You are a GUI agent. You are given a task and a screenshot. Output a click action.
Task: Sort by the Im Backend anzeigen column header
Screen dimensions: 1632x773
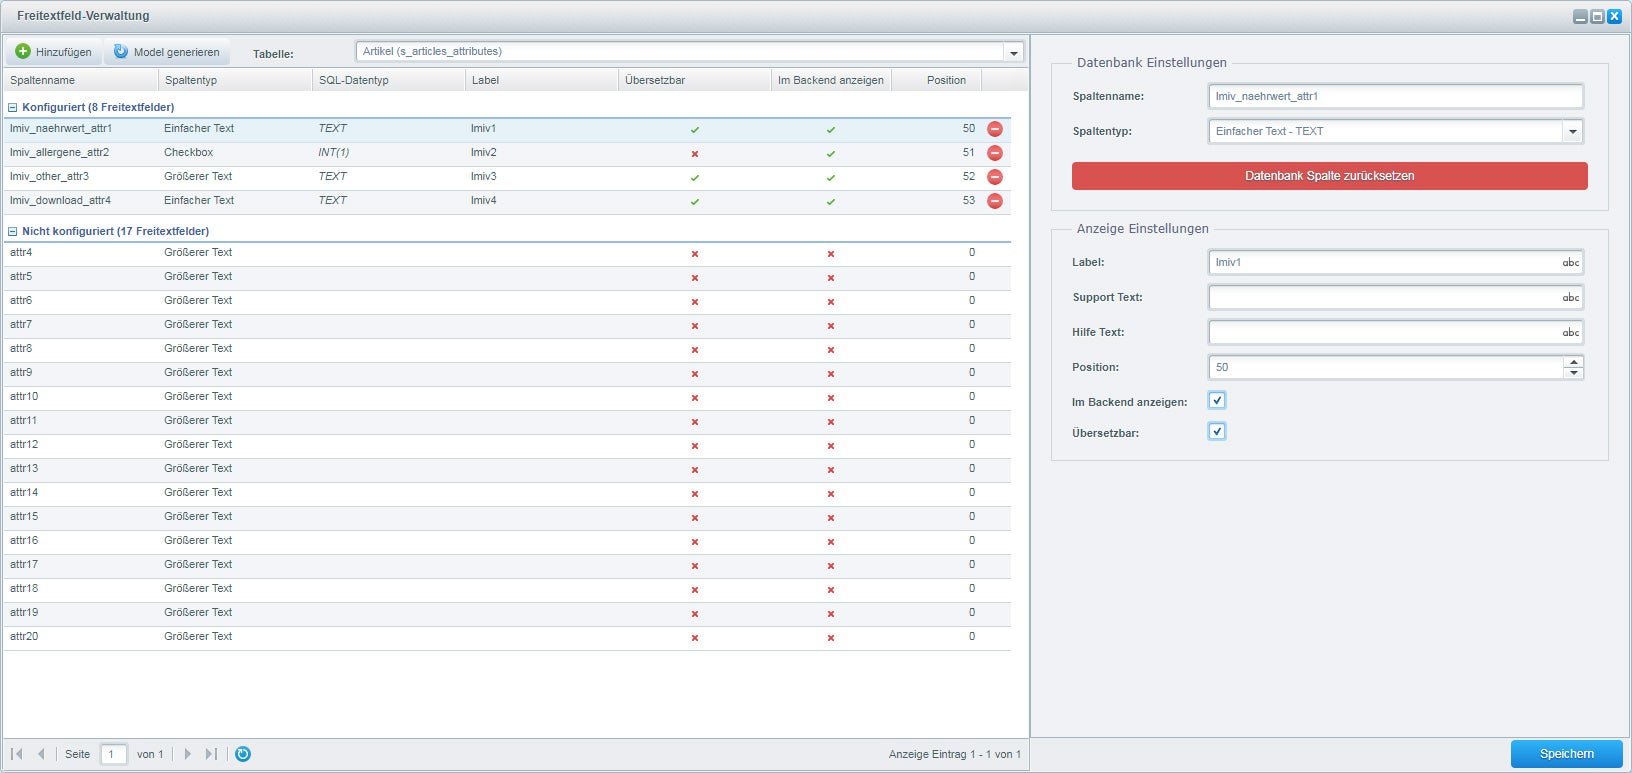point(831,80)
